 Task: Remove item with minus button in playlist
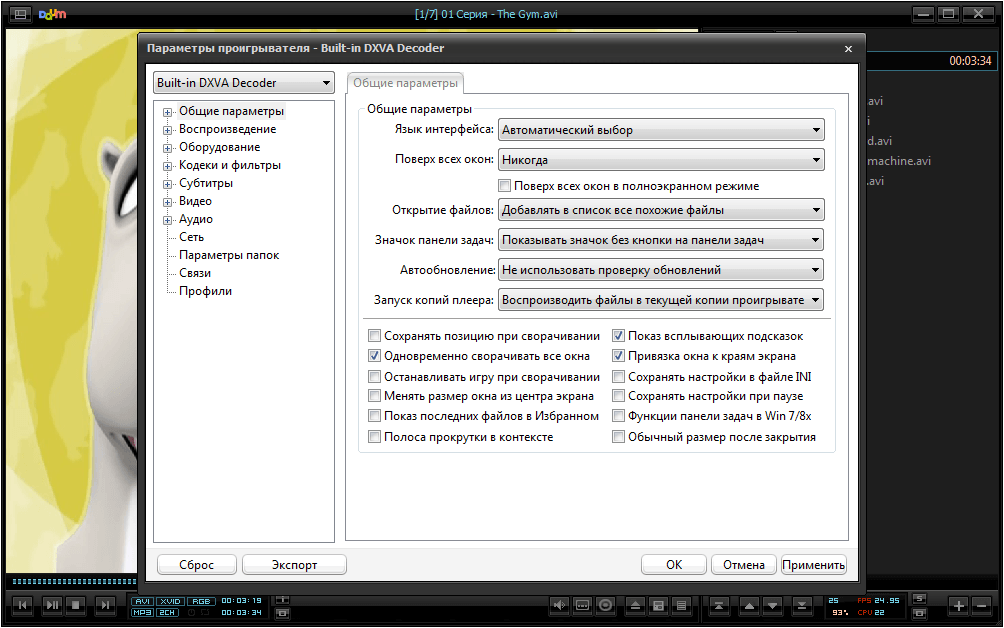tap(982, 605)
